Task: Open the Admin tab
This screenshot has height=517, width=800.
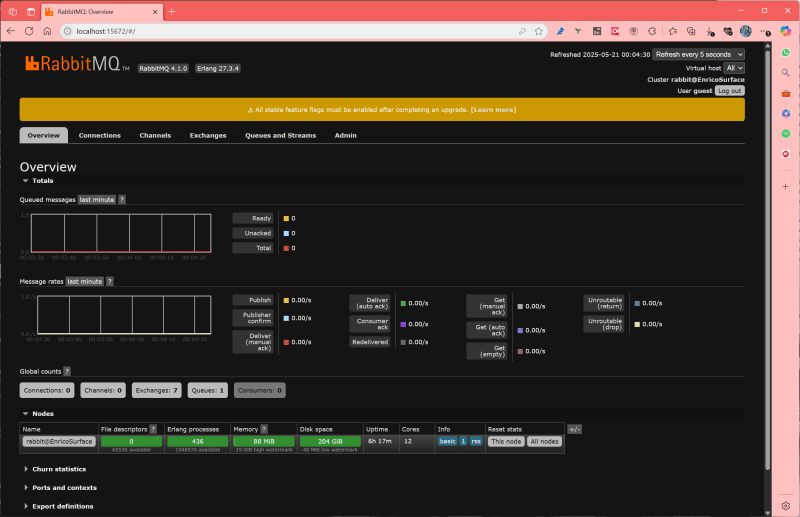Action: [345, 135]
